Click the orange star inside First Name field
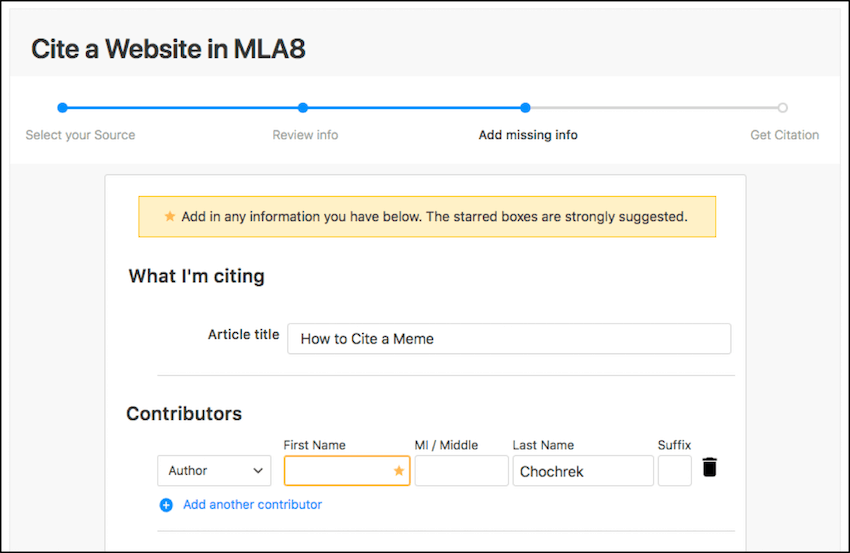The height and width of the screenshot is (553, 850). [x=398, y=470]
